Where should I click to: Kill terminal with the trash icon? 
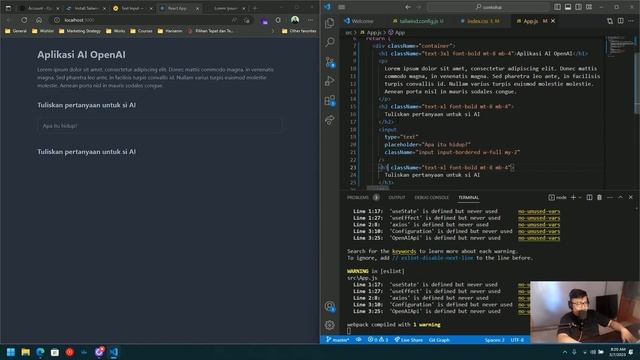point(599,198)
